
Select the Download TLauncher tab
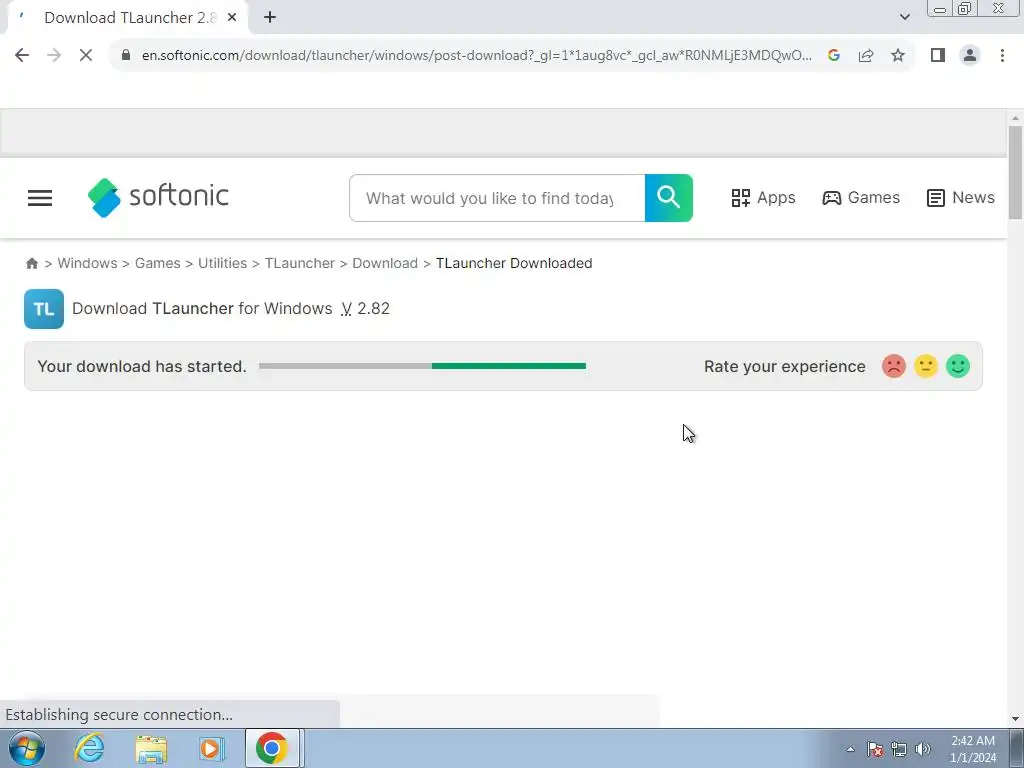click(x=127, y=18)
